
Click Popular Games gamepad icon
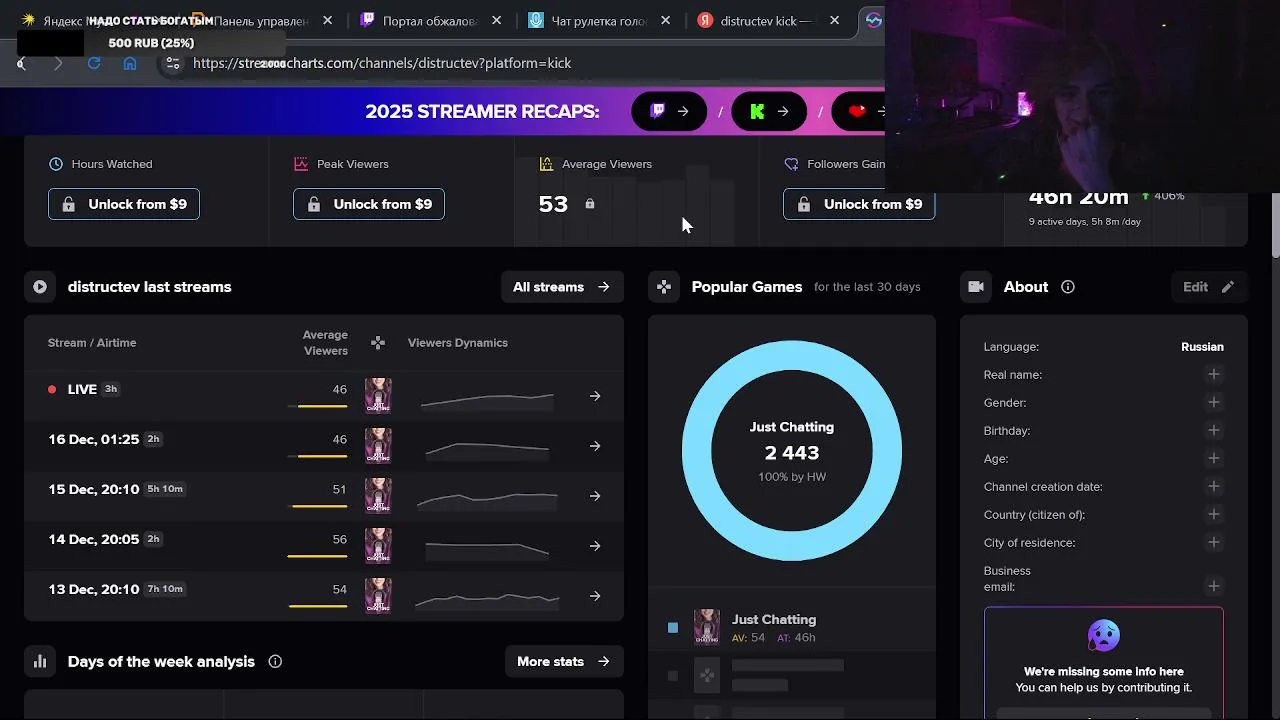pos(664,287)
